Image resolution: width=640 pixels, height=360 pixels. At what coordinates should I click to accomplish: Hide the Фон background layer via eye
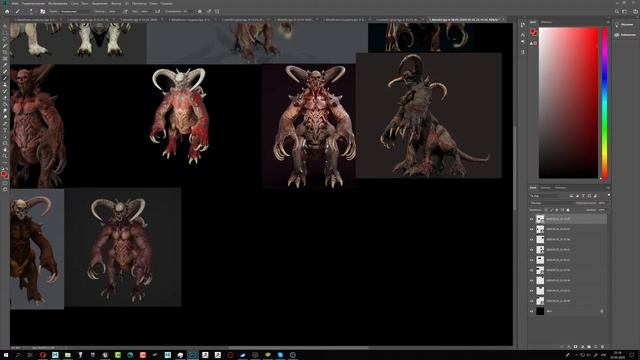coord(531,311)
